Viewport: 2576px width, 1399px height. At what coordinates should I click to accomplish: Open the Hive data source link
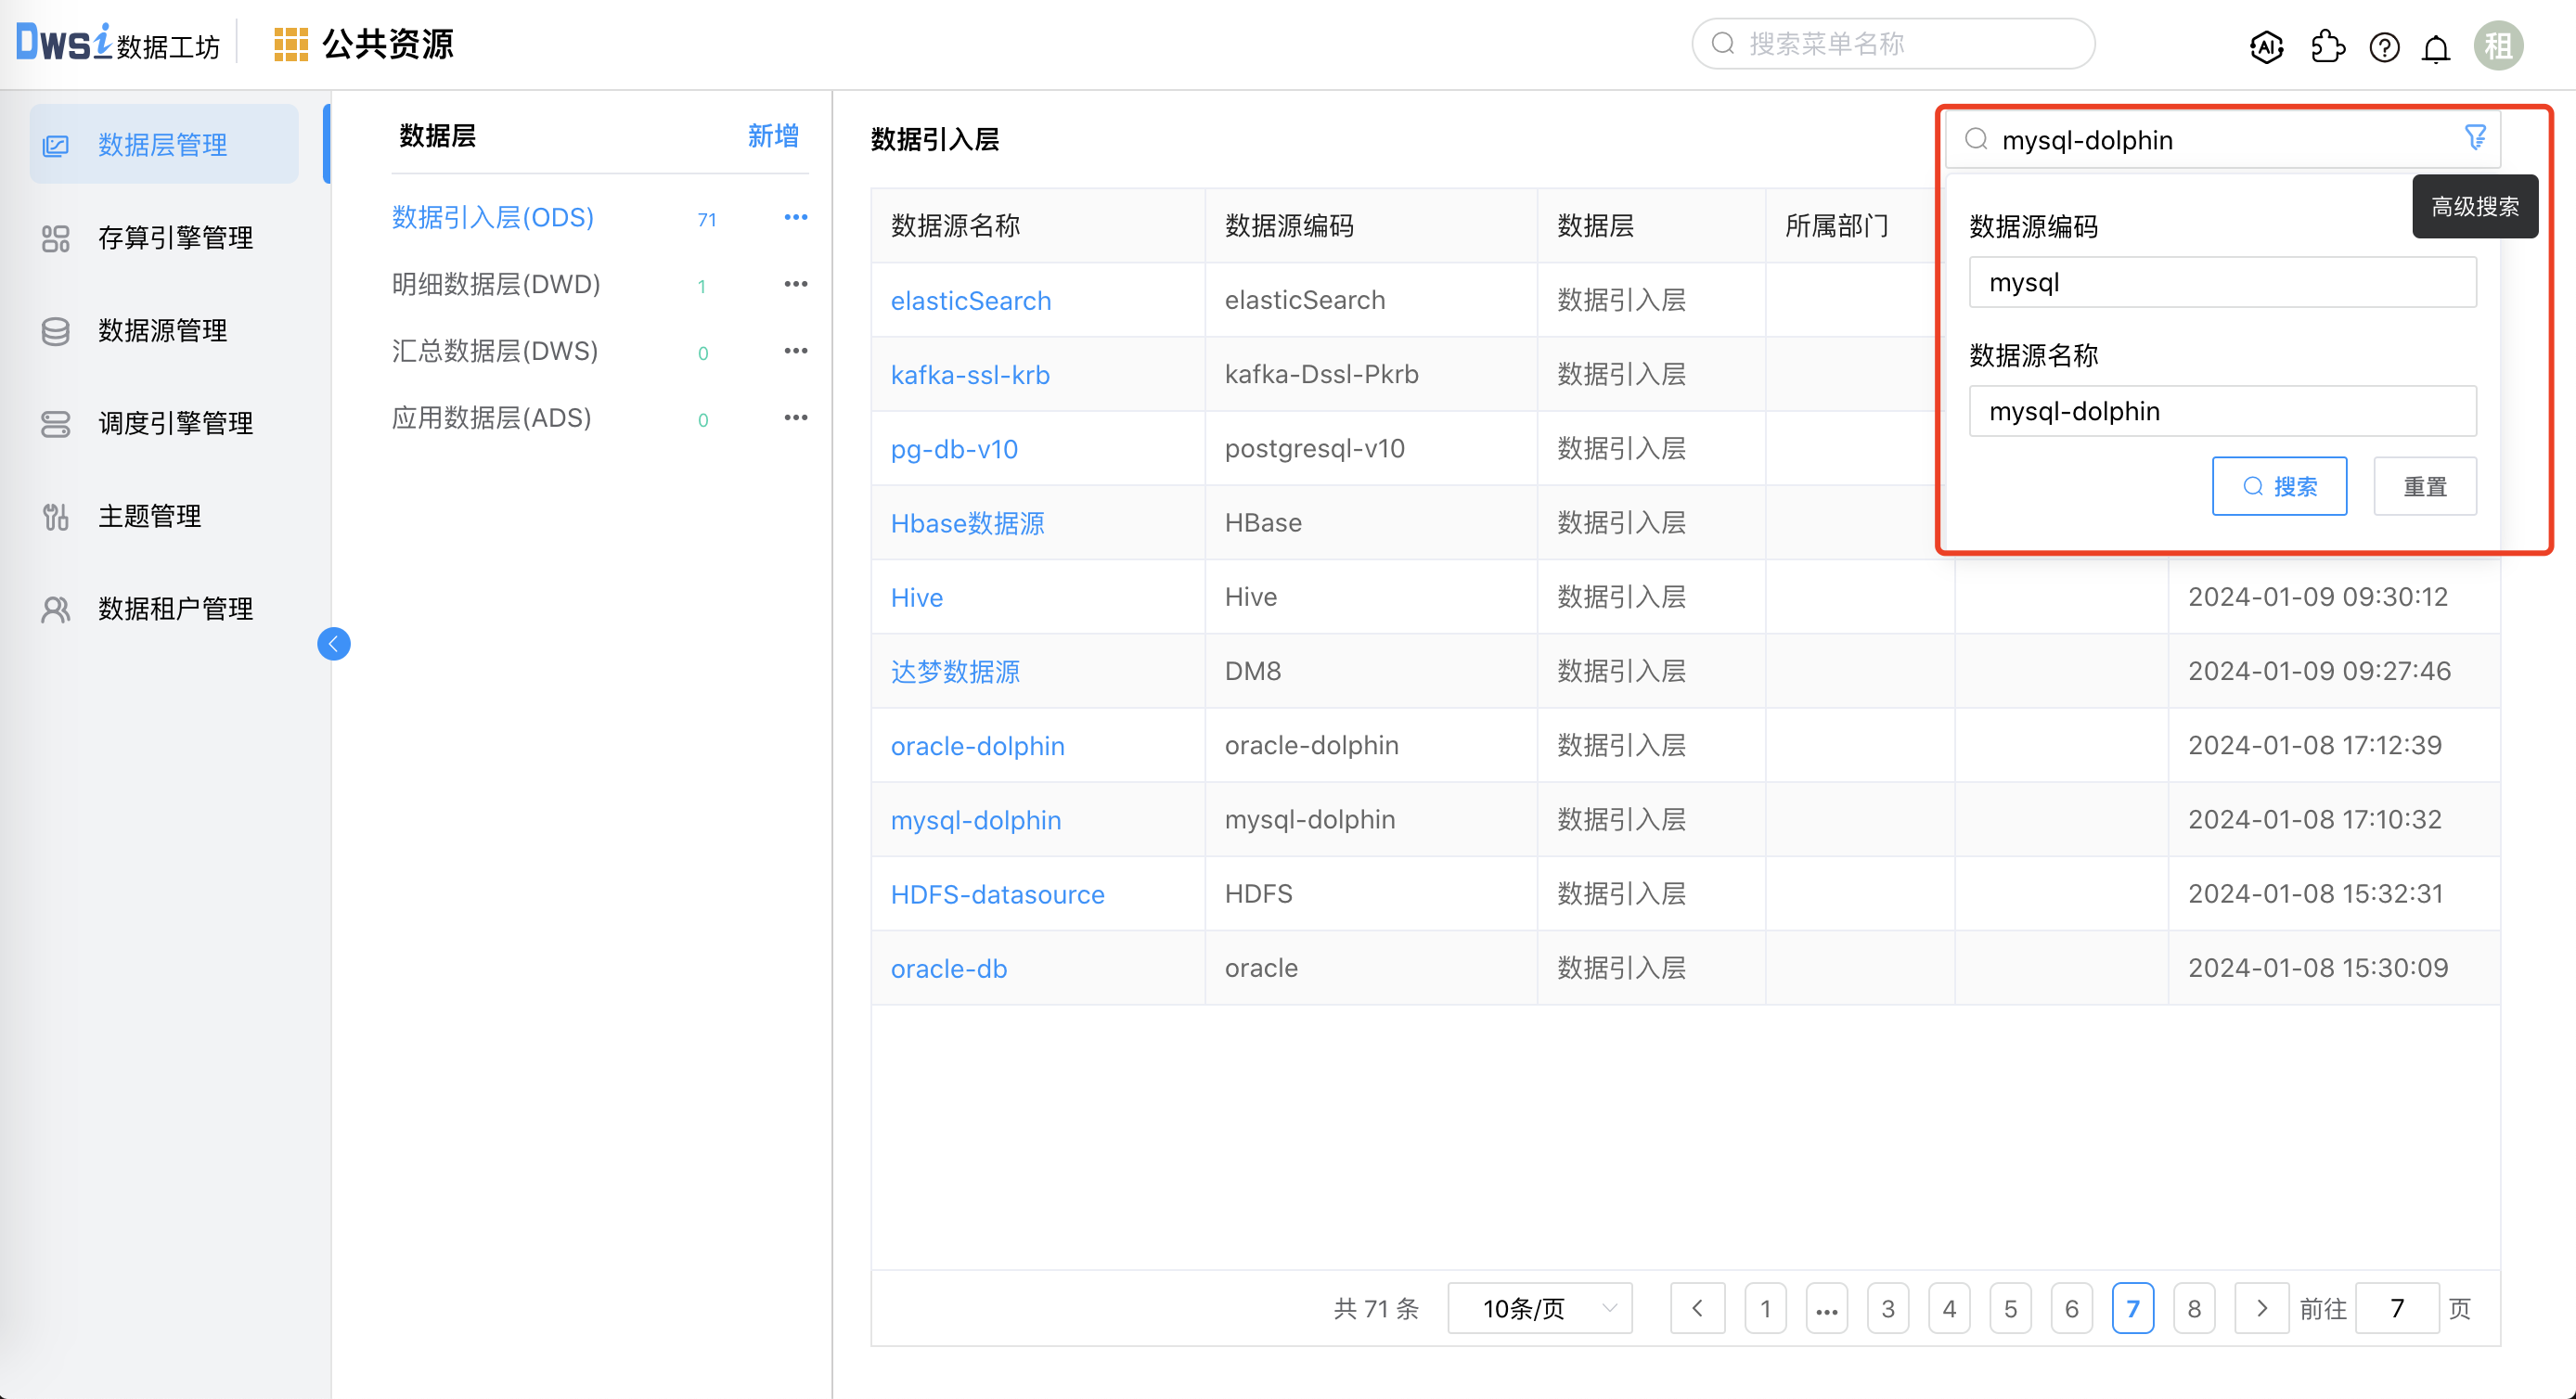[x=917, y=597]
